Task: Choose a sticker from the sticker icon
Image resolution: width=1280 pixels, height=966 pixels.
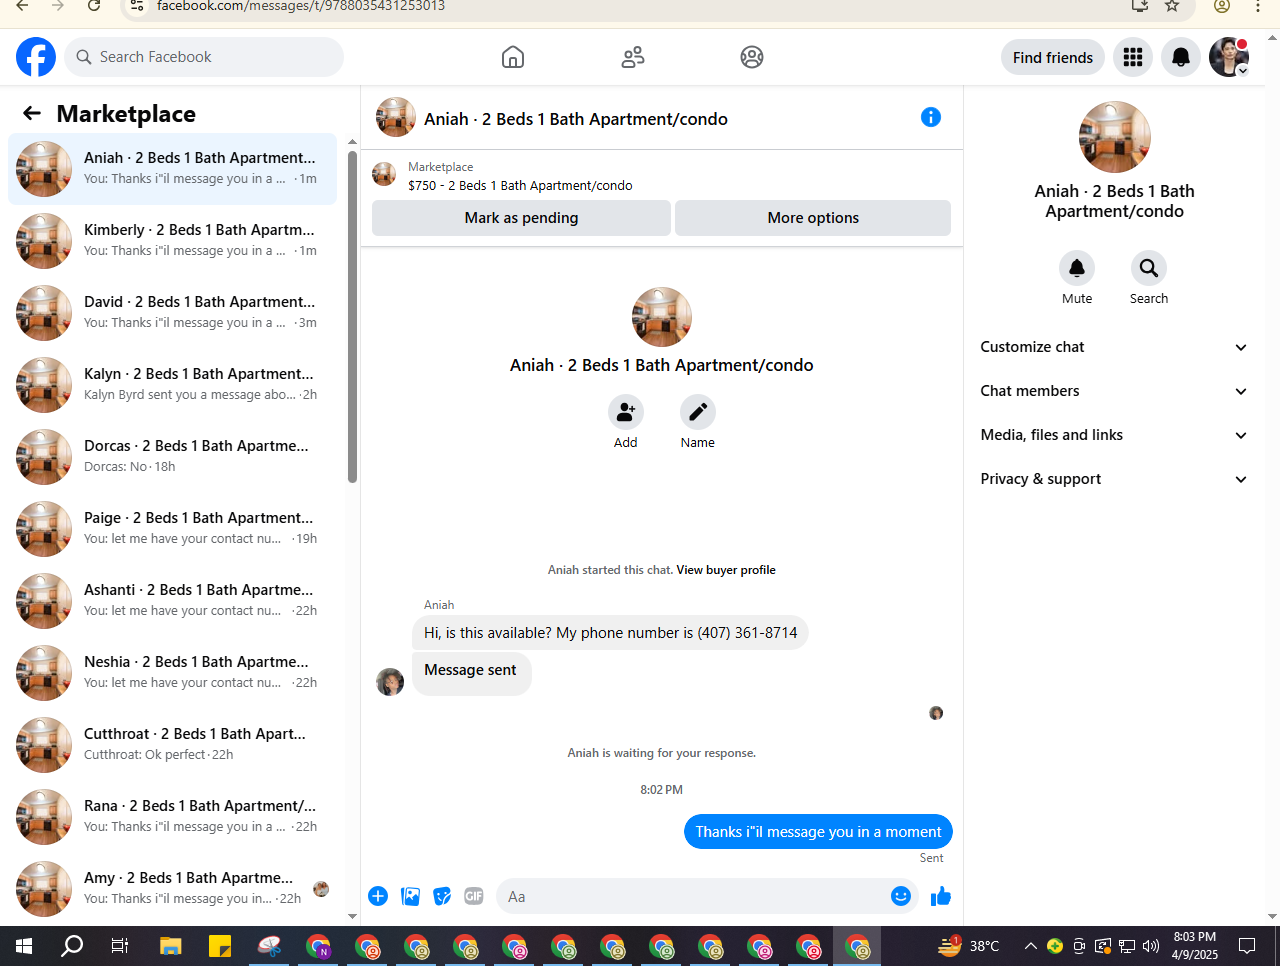Action: pyautogui.click(x=442, y=896)
